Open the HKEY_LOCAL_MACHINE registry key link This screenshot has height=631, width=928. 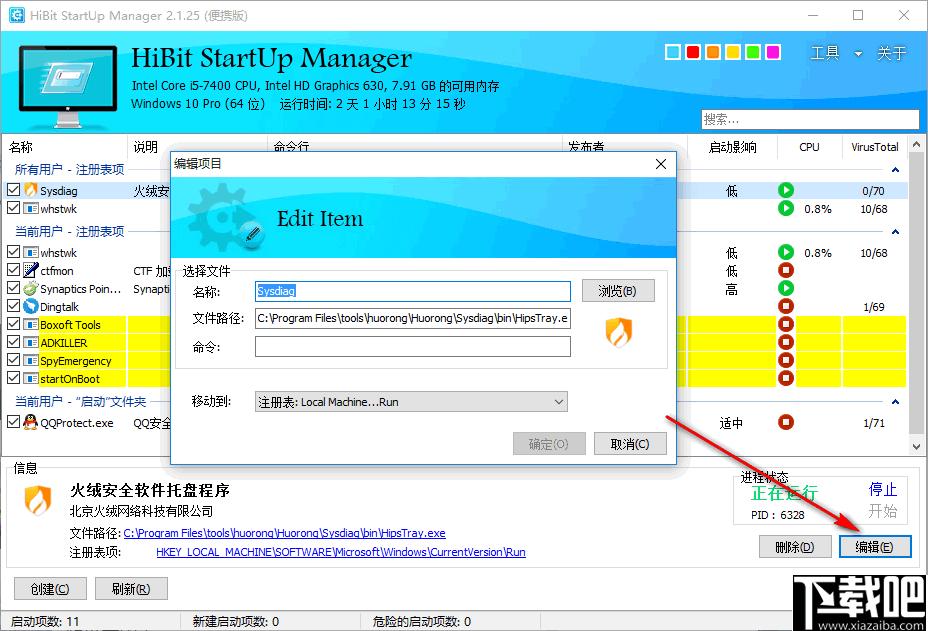tap(341, 552)
